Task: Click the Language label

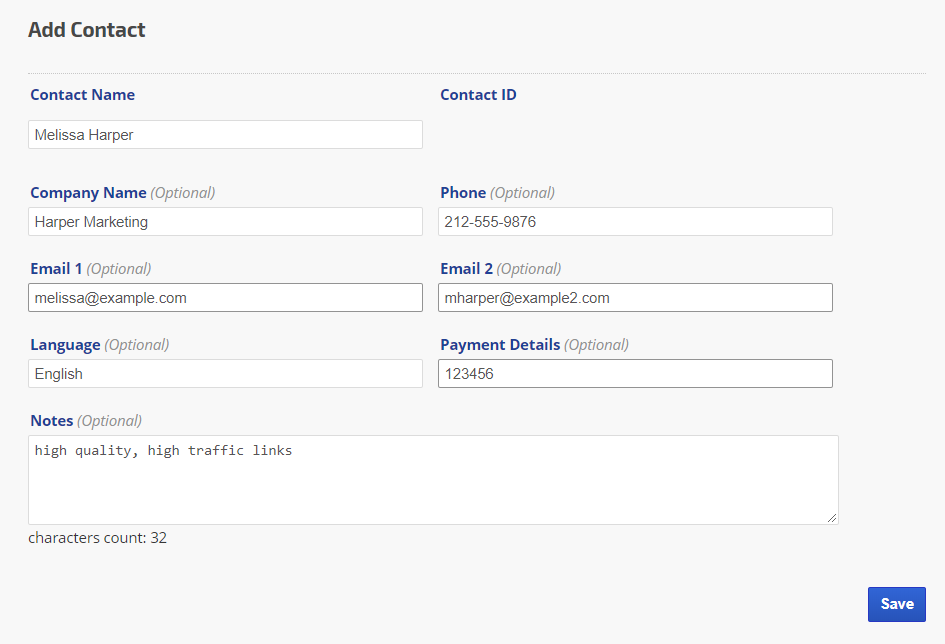Action: (65, 345)
